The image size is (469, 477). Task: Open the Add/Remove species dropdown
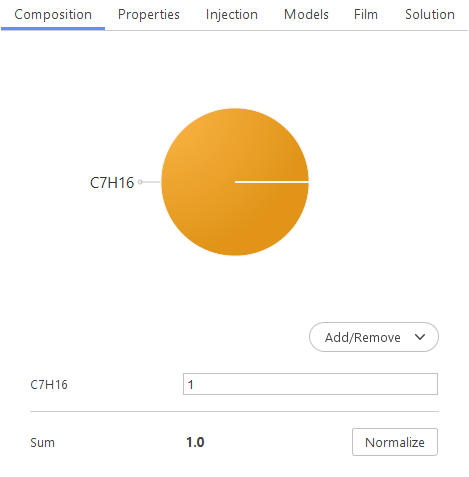(x=374, y=337)
